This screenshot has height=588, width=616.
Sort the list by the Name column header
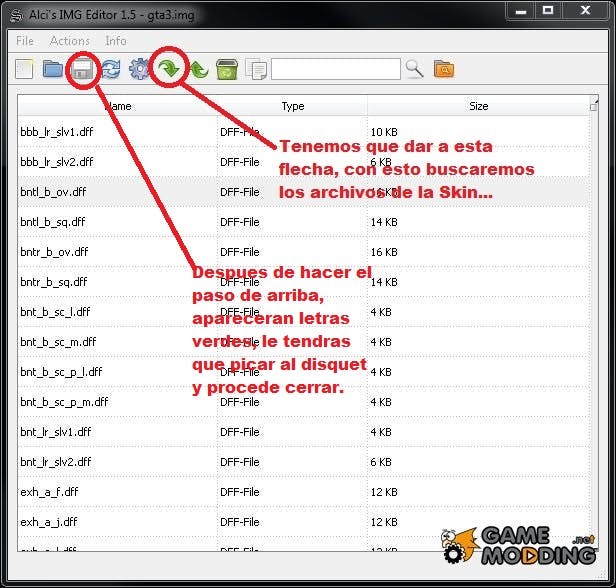[117, 106]
